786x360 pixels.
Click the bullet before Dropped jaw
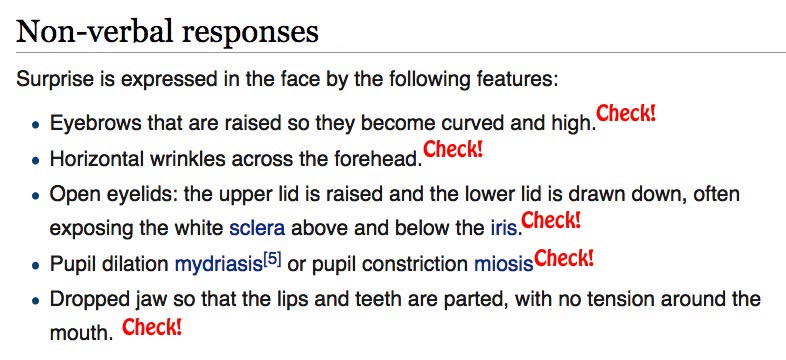click(x=35, y=301)
